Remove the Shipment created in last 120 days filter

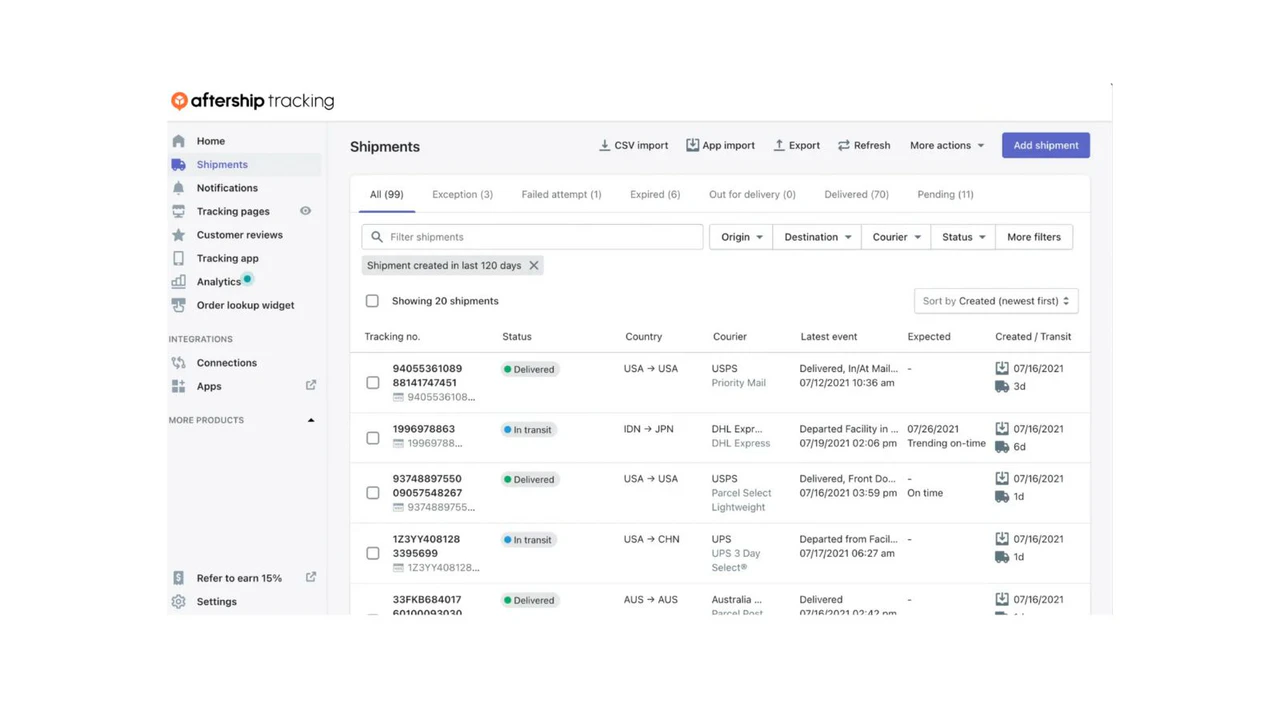tap(534, 265)
